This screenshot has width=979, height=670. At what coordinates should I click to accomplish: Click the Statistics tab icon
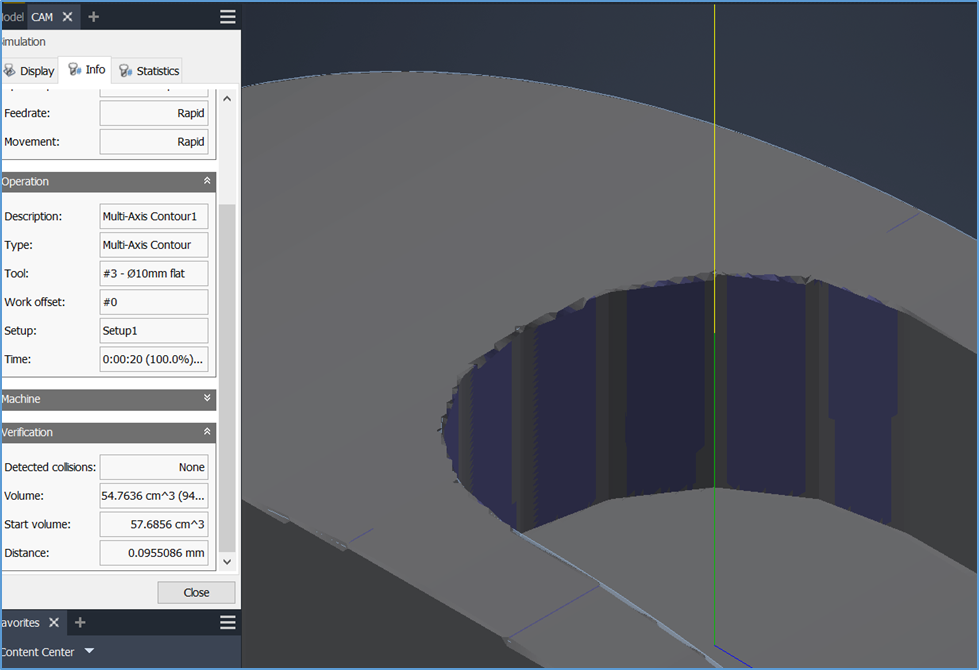pos(124,70)
